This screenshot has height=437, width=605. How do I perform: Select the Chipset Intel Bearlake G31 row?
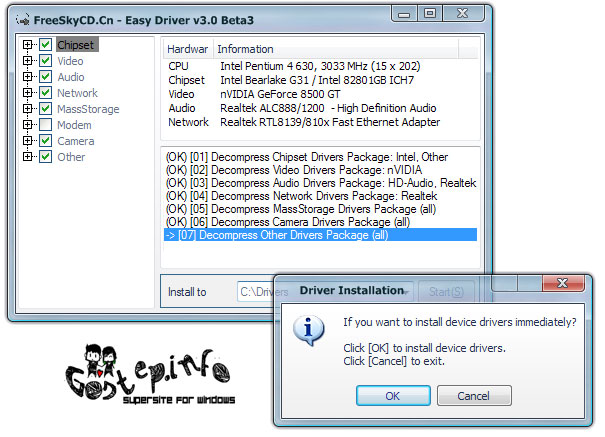[x=320, y=80]
